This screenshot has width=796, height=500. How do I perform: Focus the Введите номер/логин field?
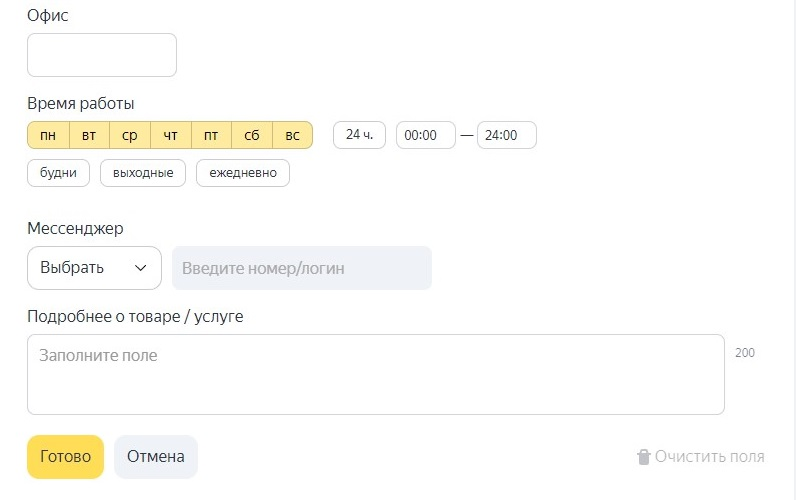point(302,268)
